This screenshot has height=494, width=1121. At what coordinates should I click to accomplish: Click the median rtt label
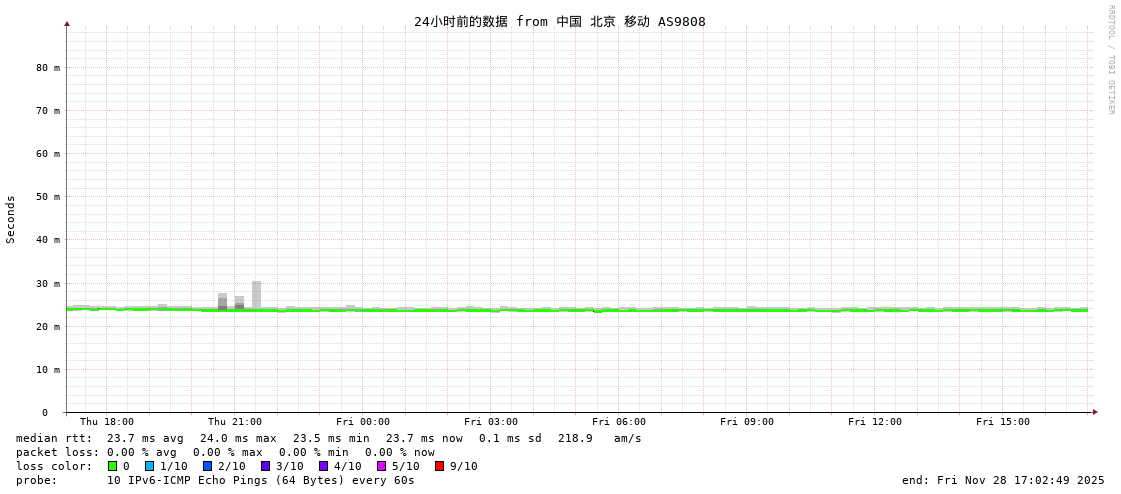(x=54, y=438)
